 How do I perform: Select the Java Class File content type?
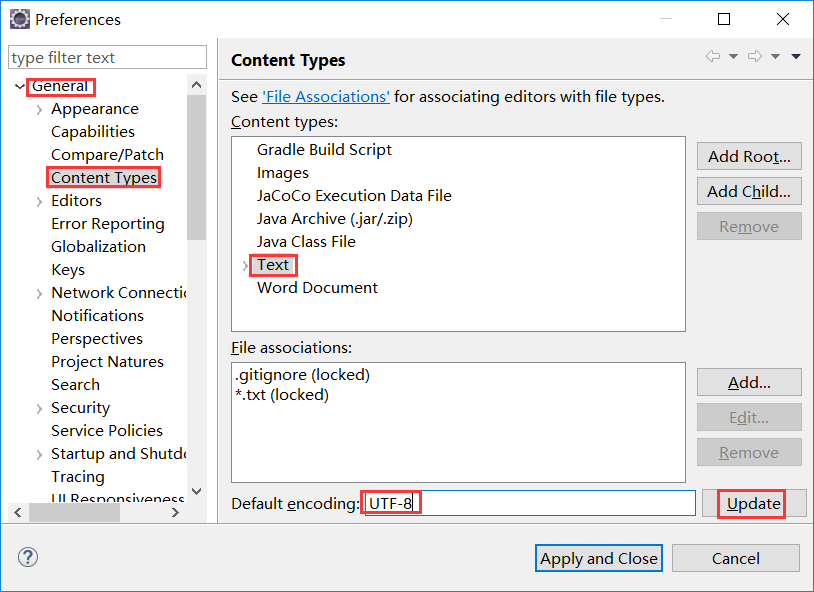click(306, 241)
